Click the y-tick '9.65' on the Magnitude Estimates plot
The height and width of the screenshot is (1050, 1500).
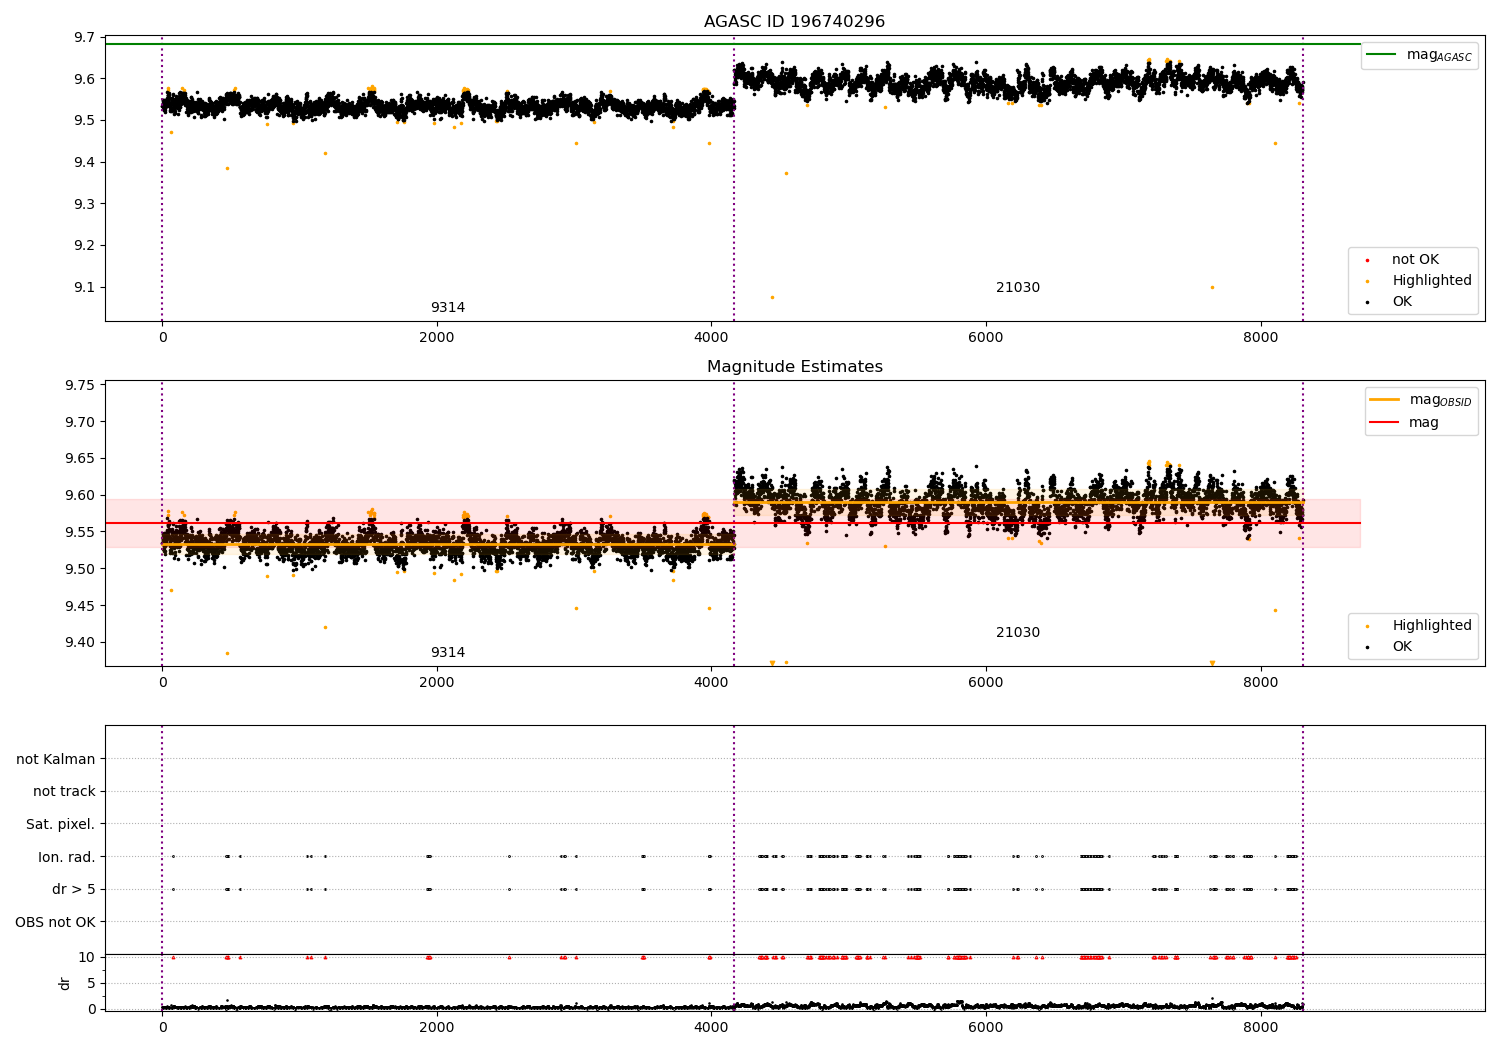tap(80, 459)
